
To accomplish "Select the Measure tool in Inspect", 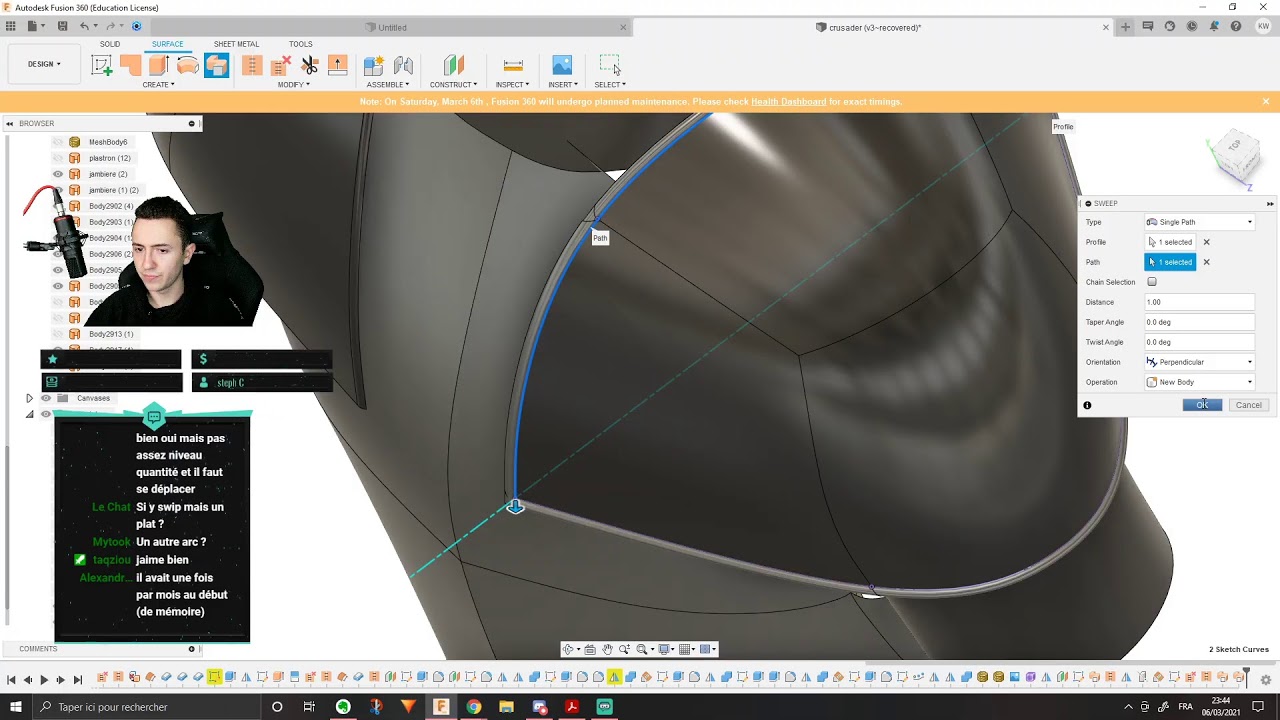I will point(513,65).
